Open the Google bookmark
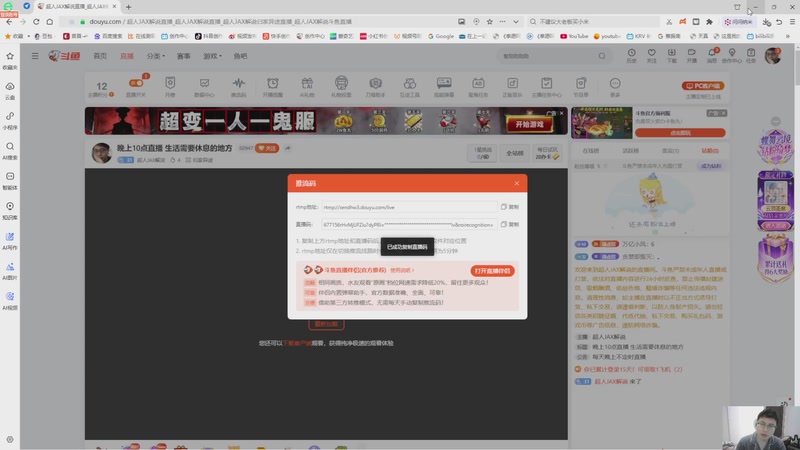800x450 pixels. pos(441,36)
